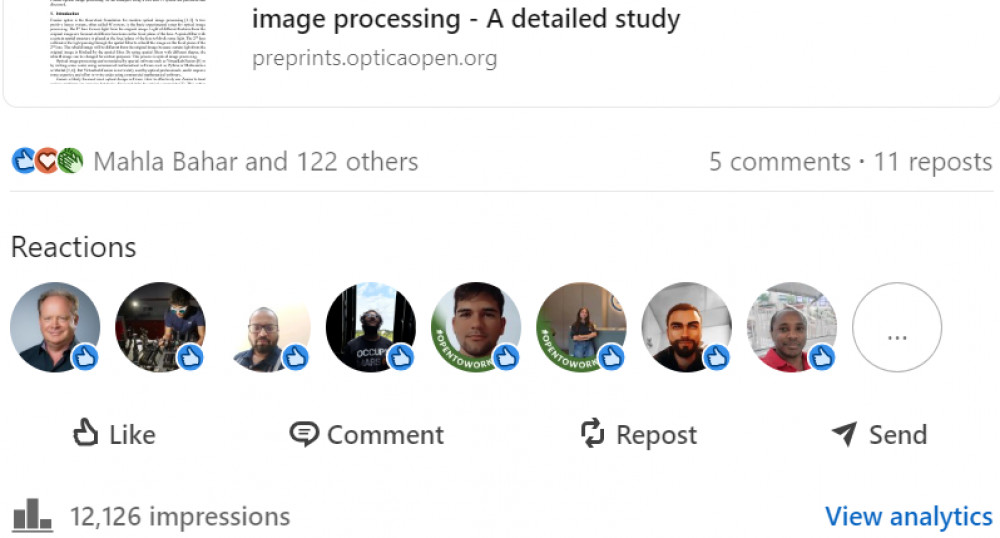1000x538 pixels.
Task: Click the Send paper plane icon
Action: click(x=845, y=433)
